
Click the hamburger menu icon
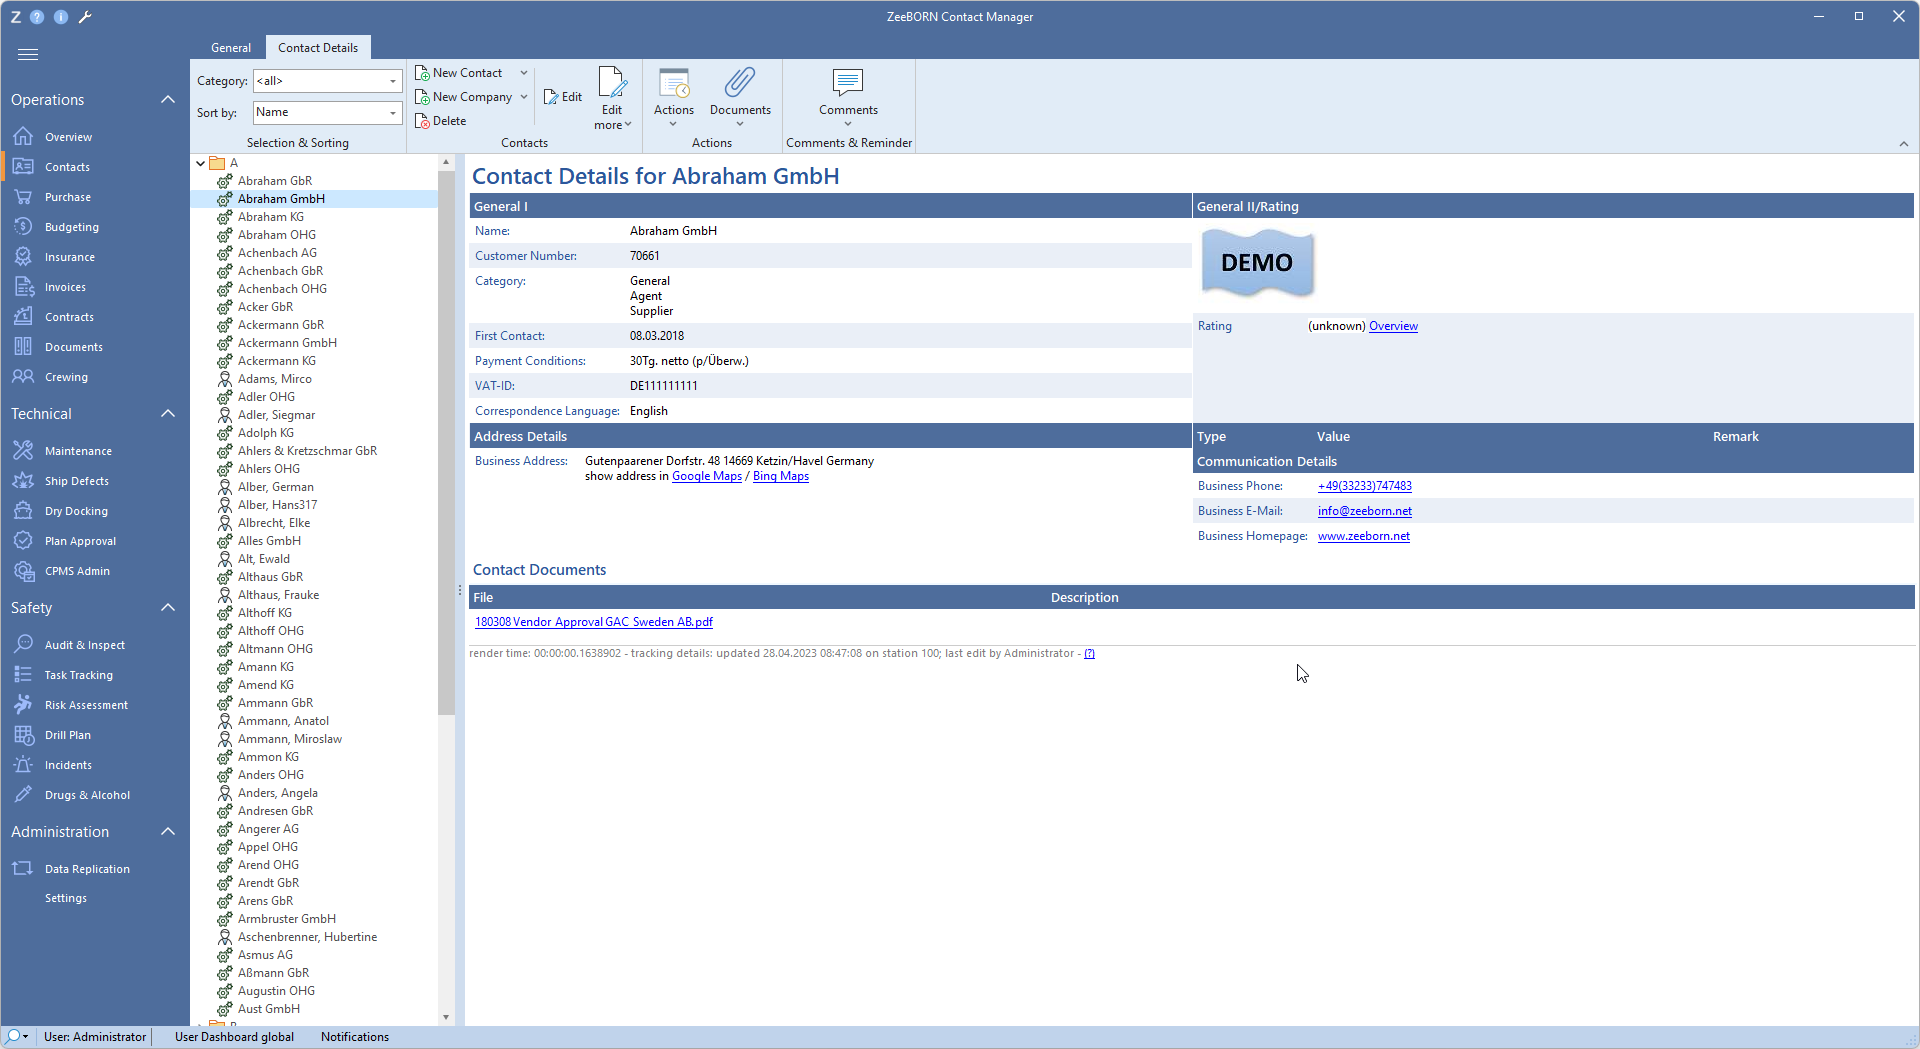[x=28, y=55]
